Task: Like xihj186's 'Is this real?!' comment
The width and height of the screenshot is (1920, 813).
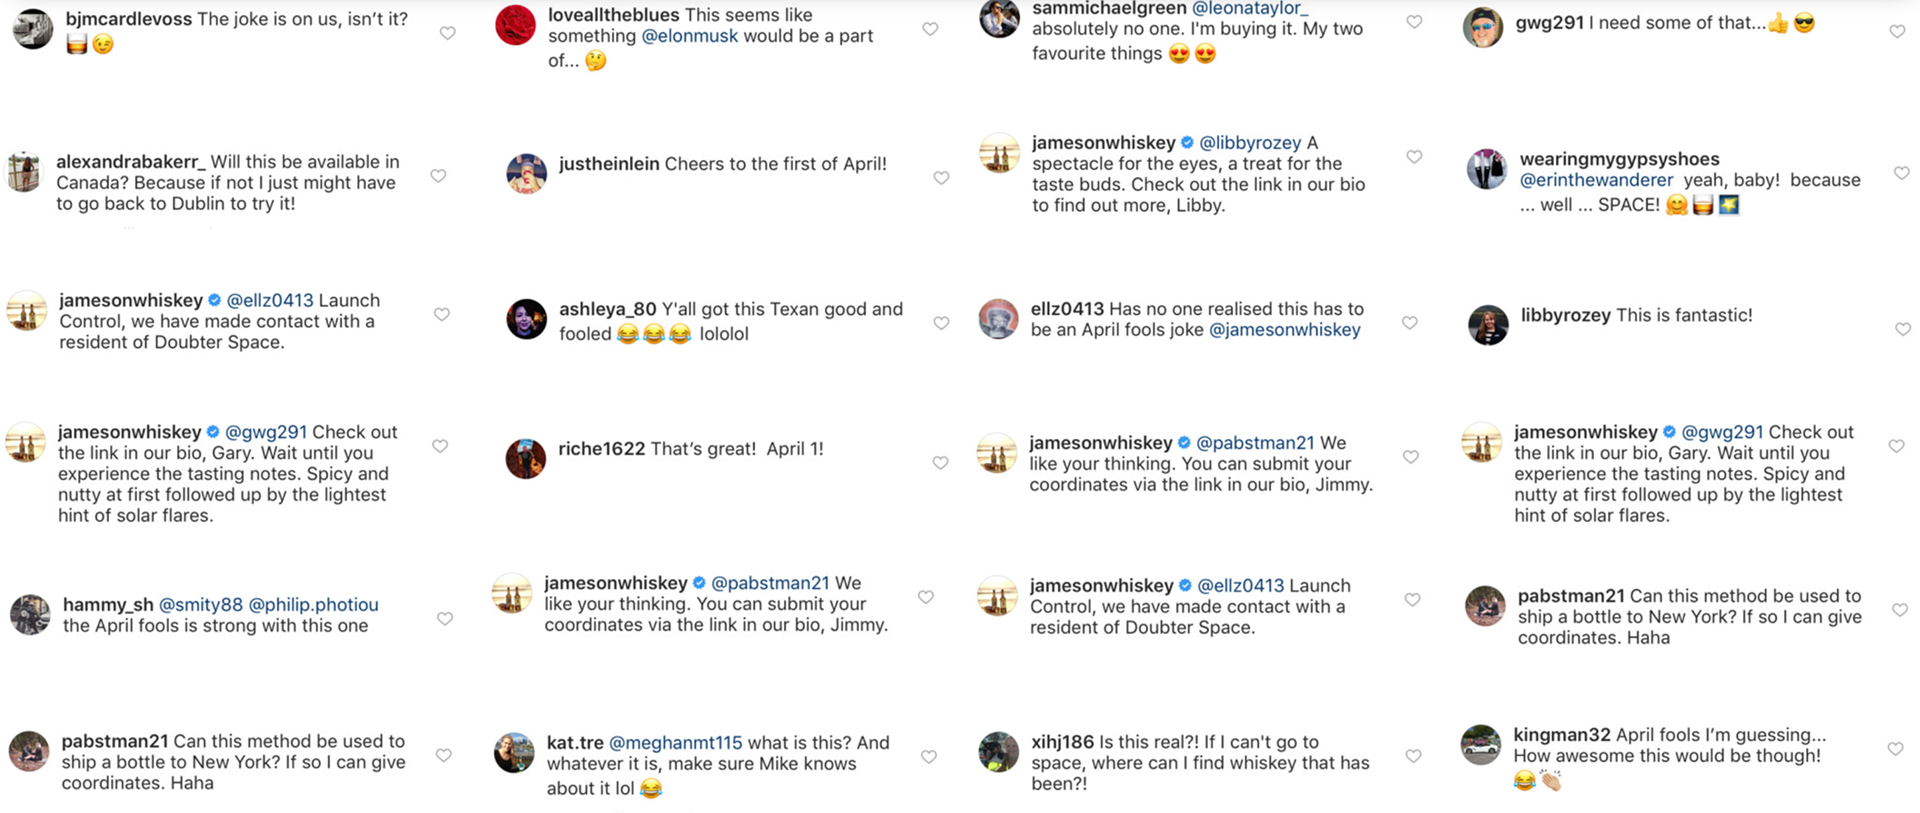Action: coord(1413,756)
